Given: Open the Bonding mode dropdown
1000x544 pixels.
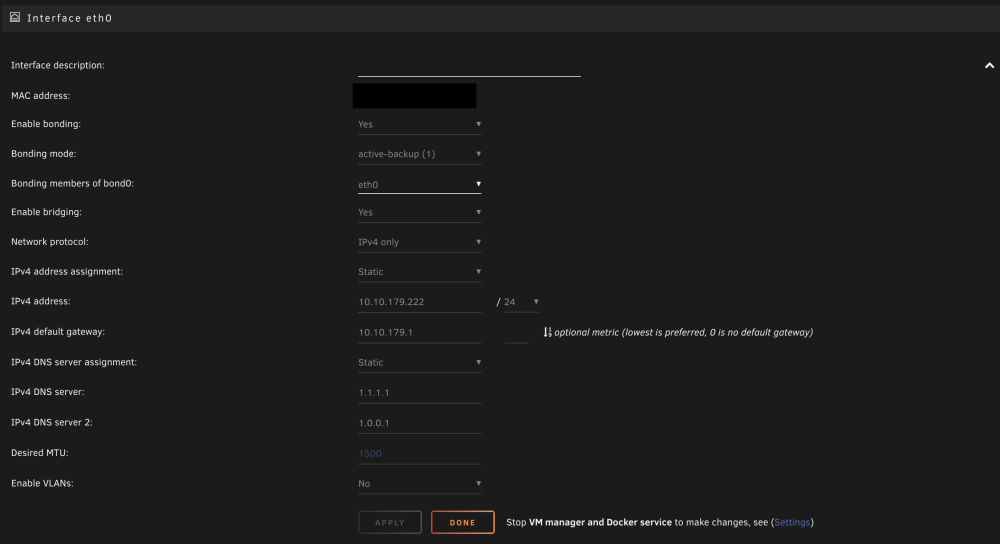Looking at the screenshot, I should pos(419,154).
